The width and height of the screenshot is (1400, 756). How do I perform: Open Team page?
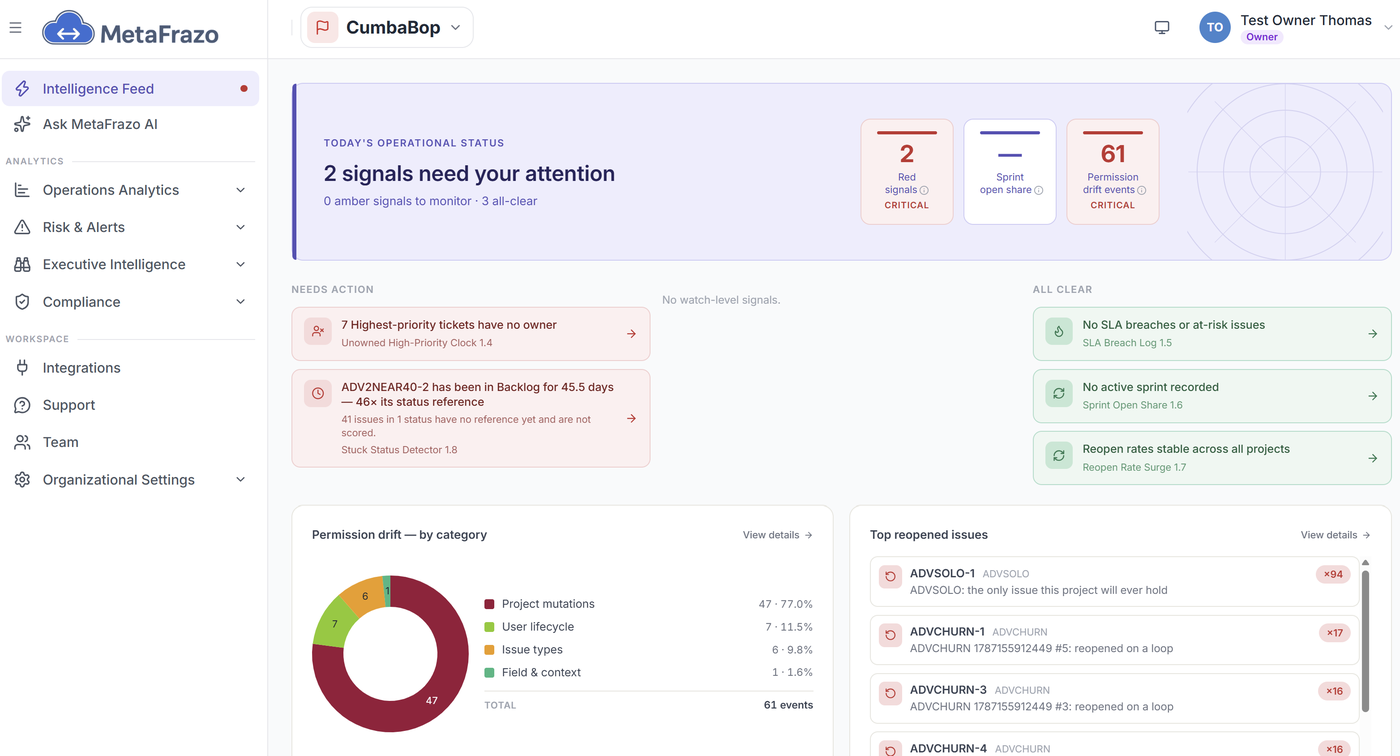click(x=130, y=442)
